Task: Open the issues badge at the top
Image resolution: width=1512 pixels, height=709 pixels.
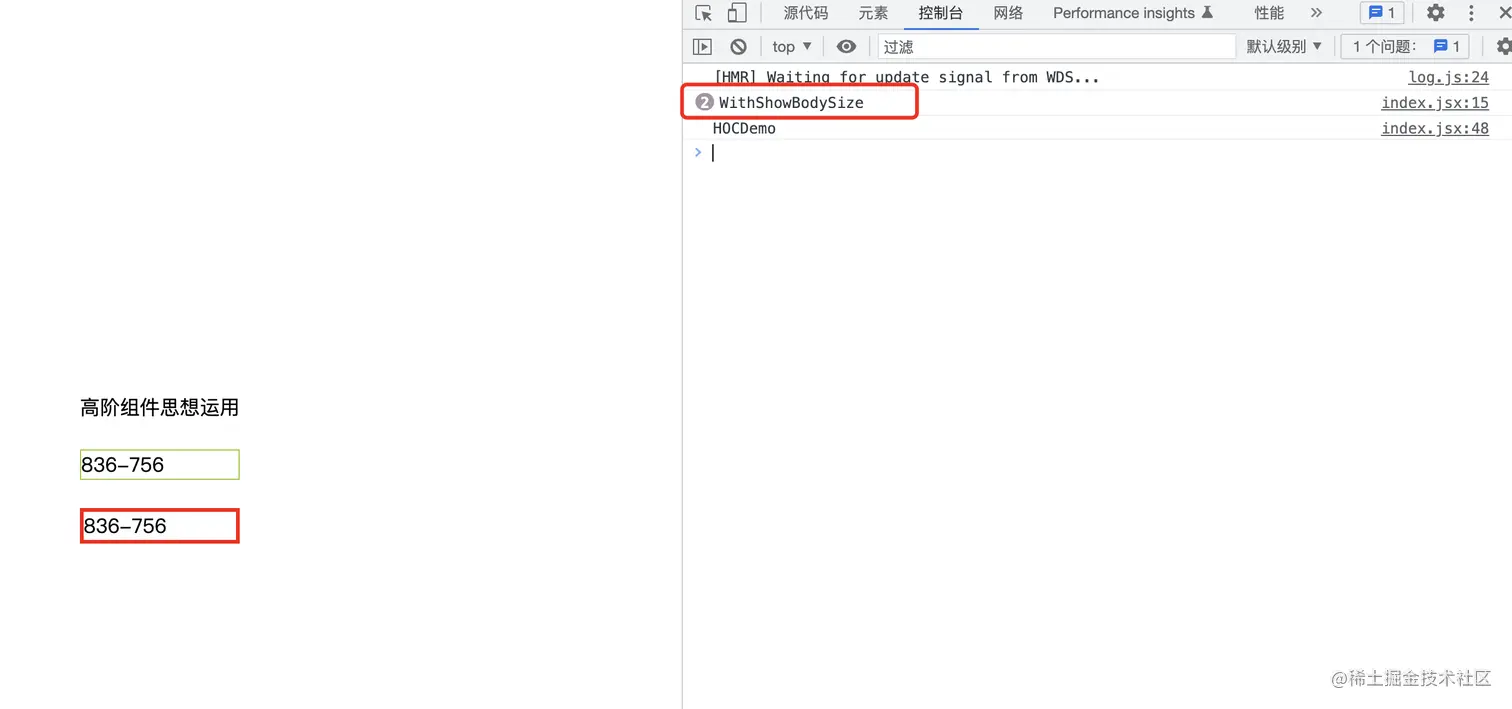Action: pyautogui.click(x=1383, y=13)
